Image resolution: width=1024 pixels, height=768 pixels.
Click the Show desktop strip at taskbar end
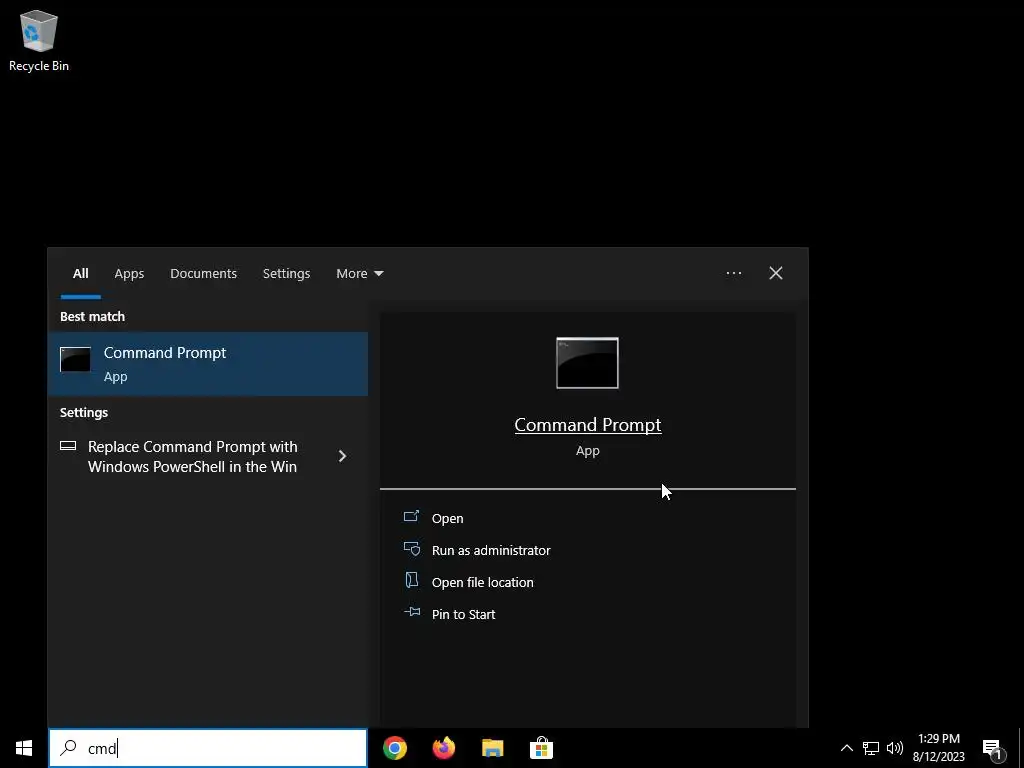[x=1021, y=748]
